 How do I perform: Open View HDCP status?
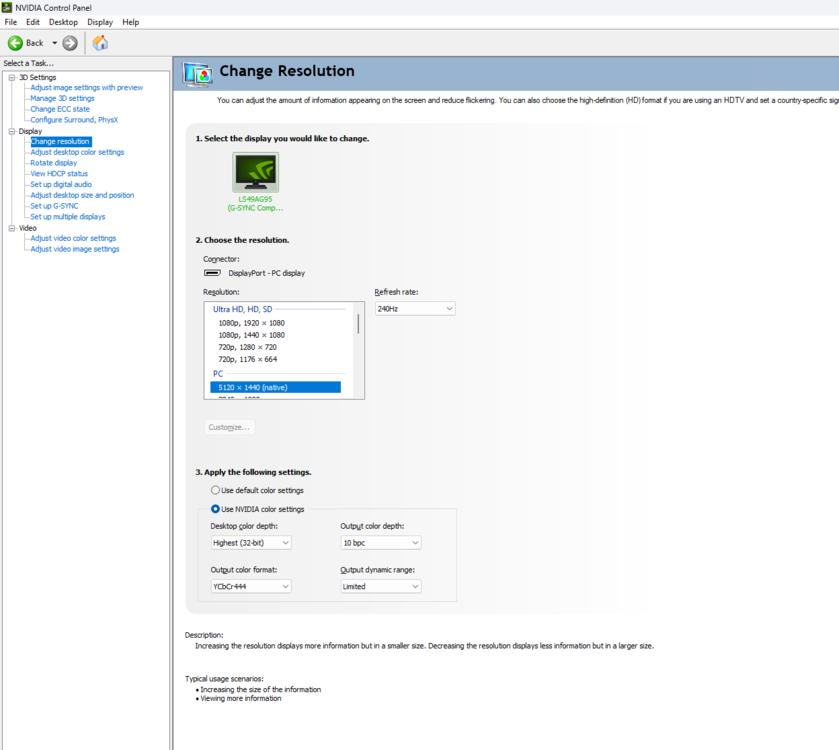click(59, 174)
